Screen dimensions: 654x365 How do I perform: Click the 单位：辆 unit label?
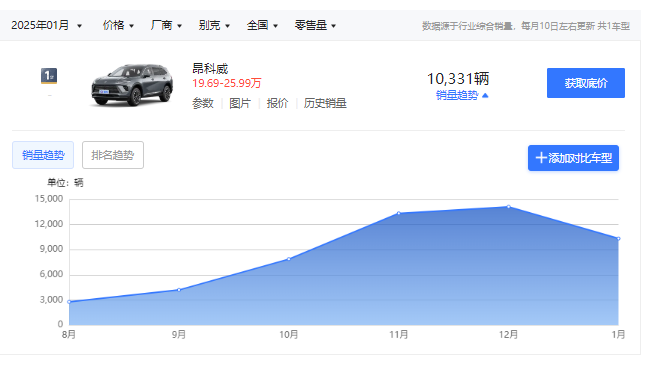[x=65, y=183]
